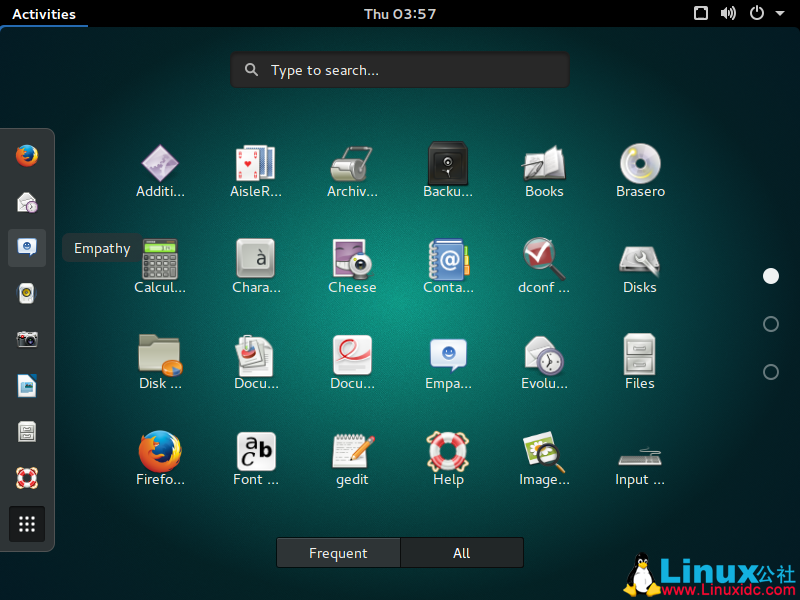The width and height of the screenshot is (800, 600).
Task: Open Evolution mail in app grid
Action: [544, 355]
